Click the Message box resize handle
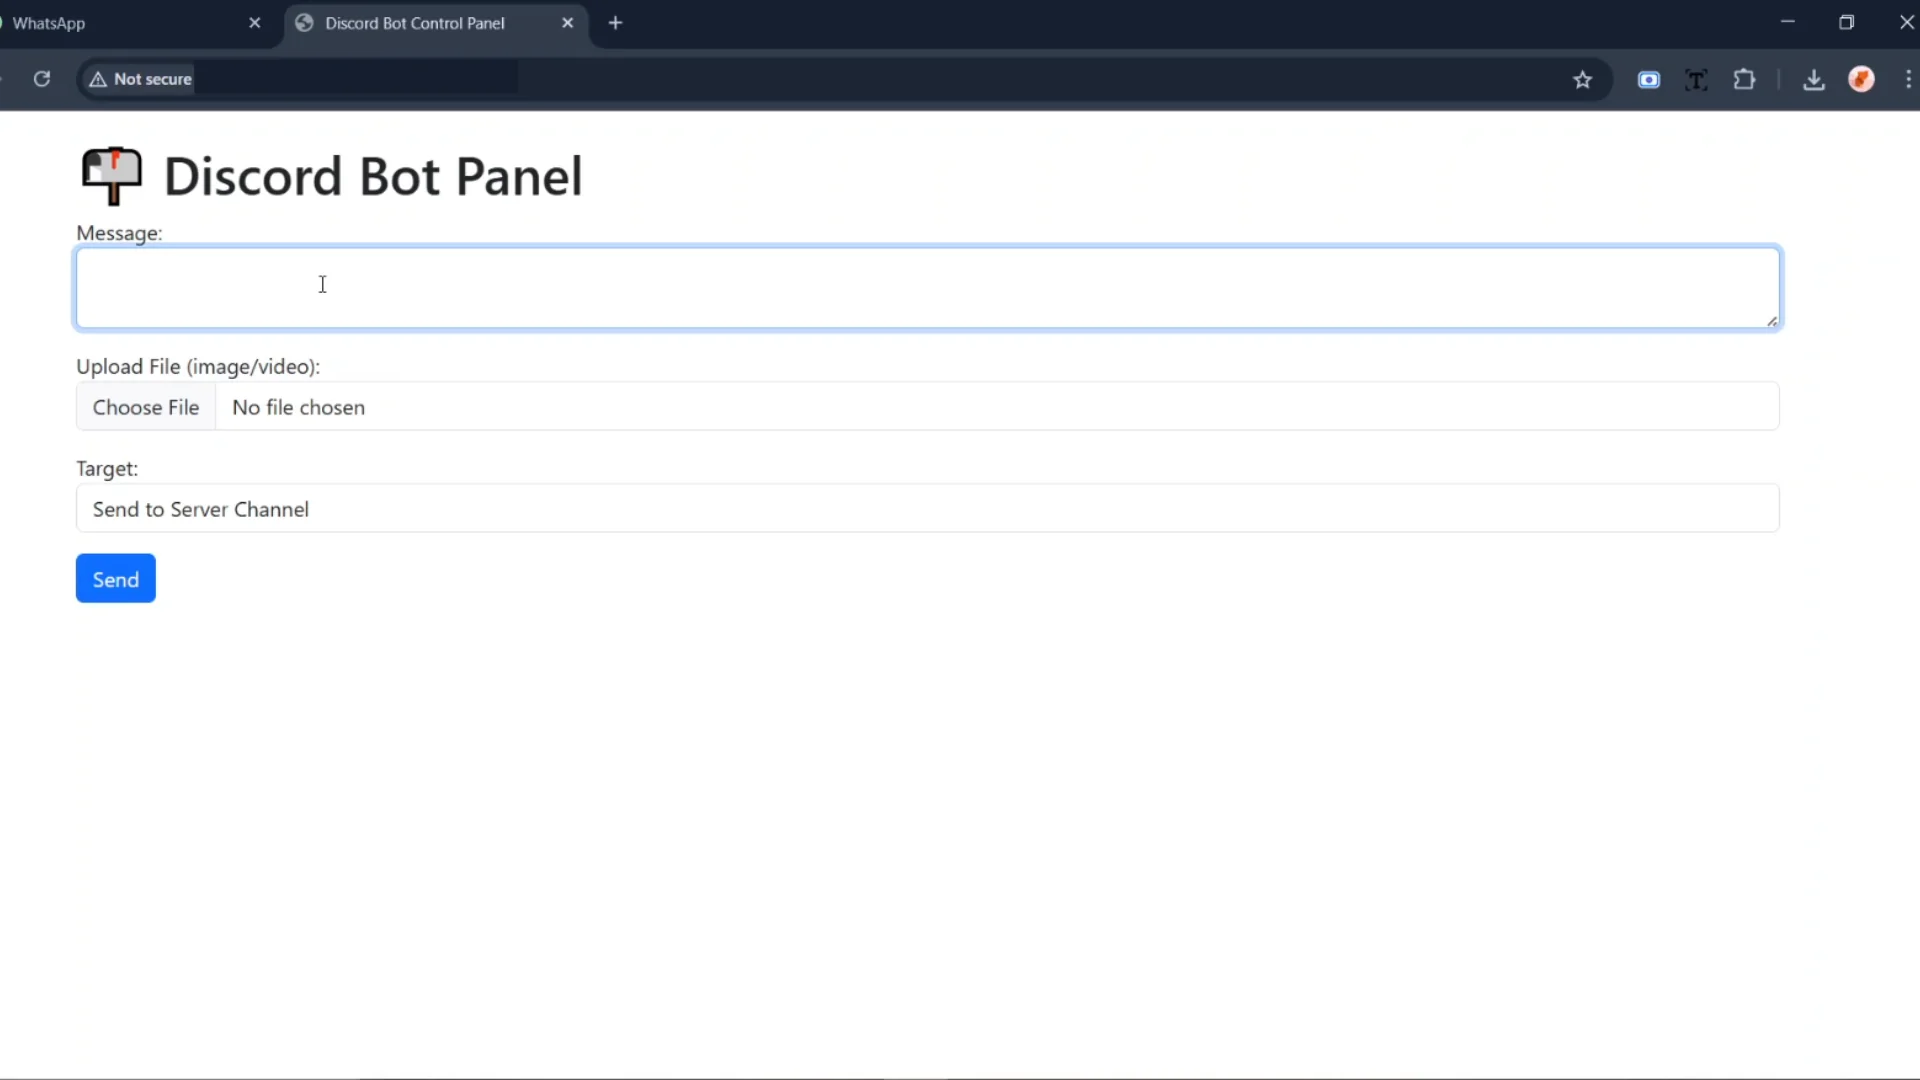This screenshot has width=1920, height=1080. click(1771, 321)
